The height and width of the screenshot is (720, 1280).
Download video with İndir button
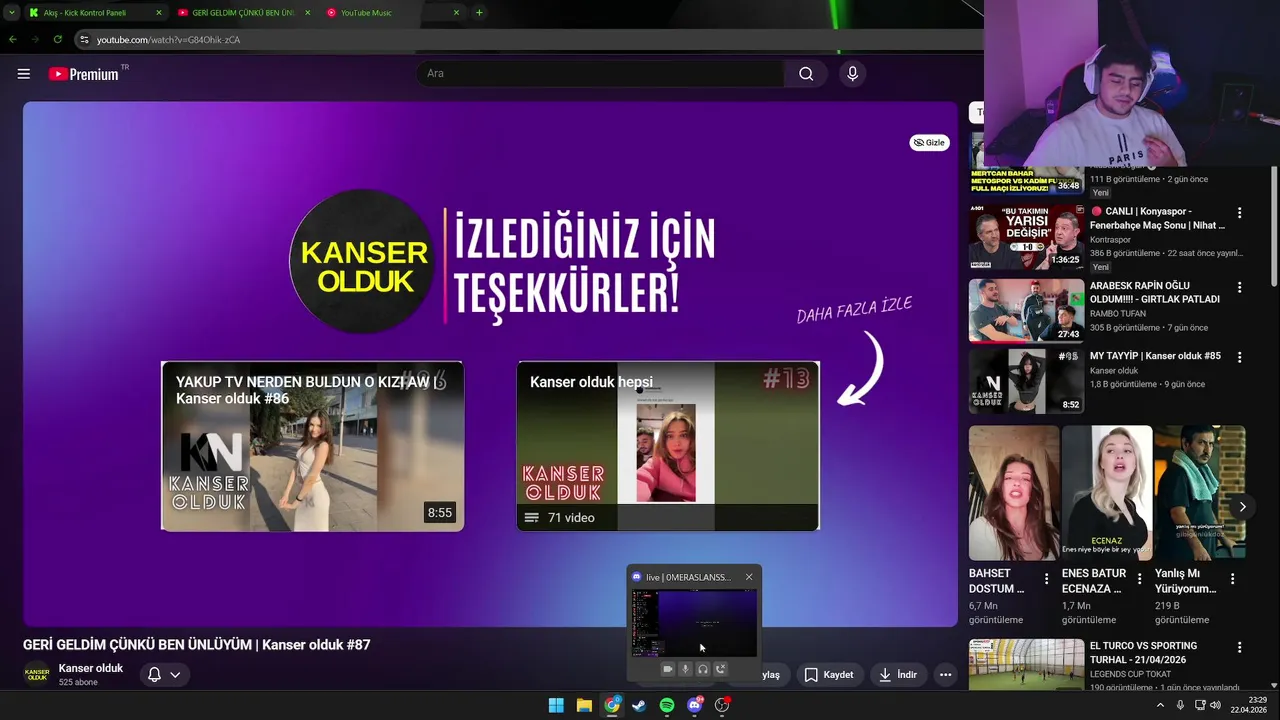898,675
